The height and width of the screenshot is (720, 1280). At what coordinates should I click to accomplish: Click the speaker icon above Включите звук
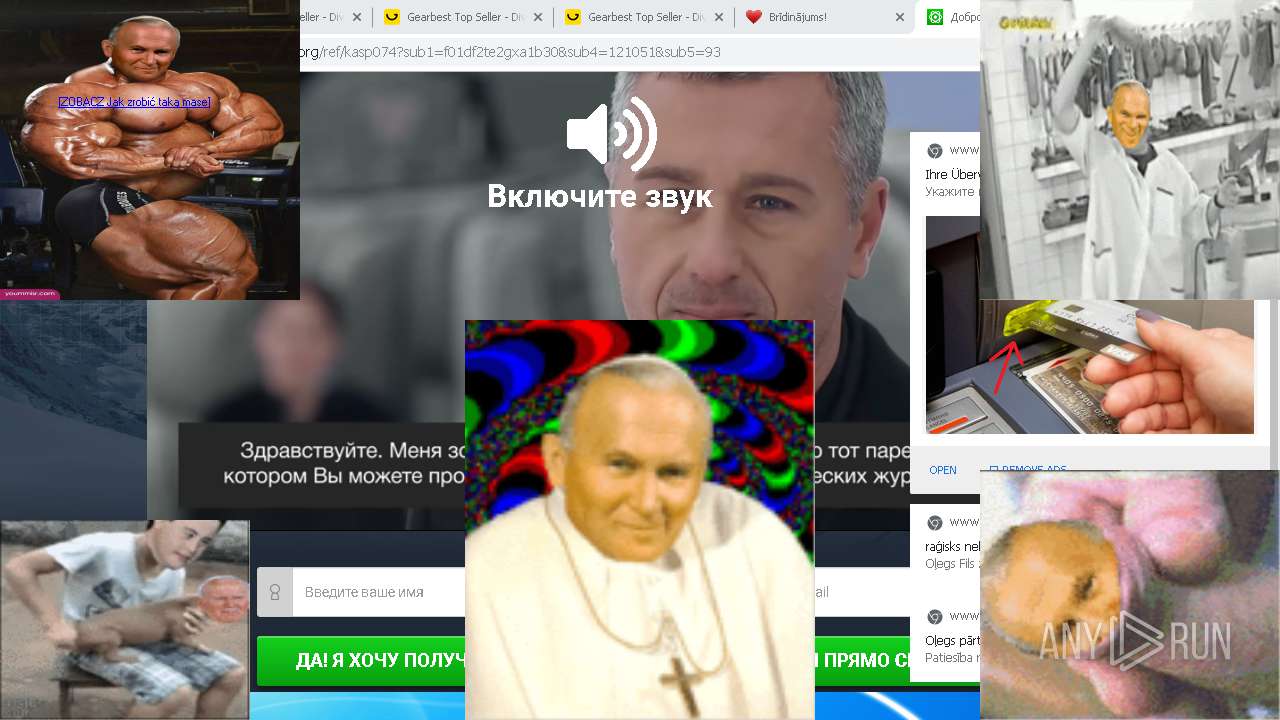coord(611,134)
